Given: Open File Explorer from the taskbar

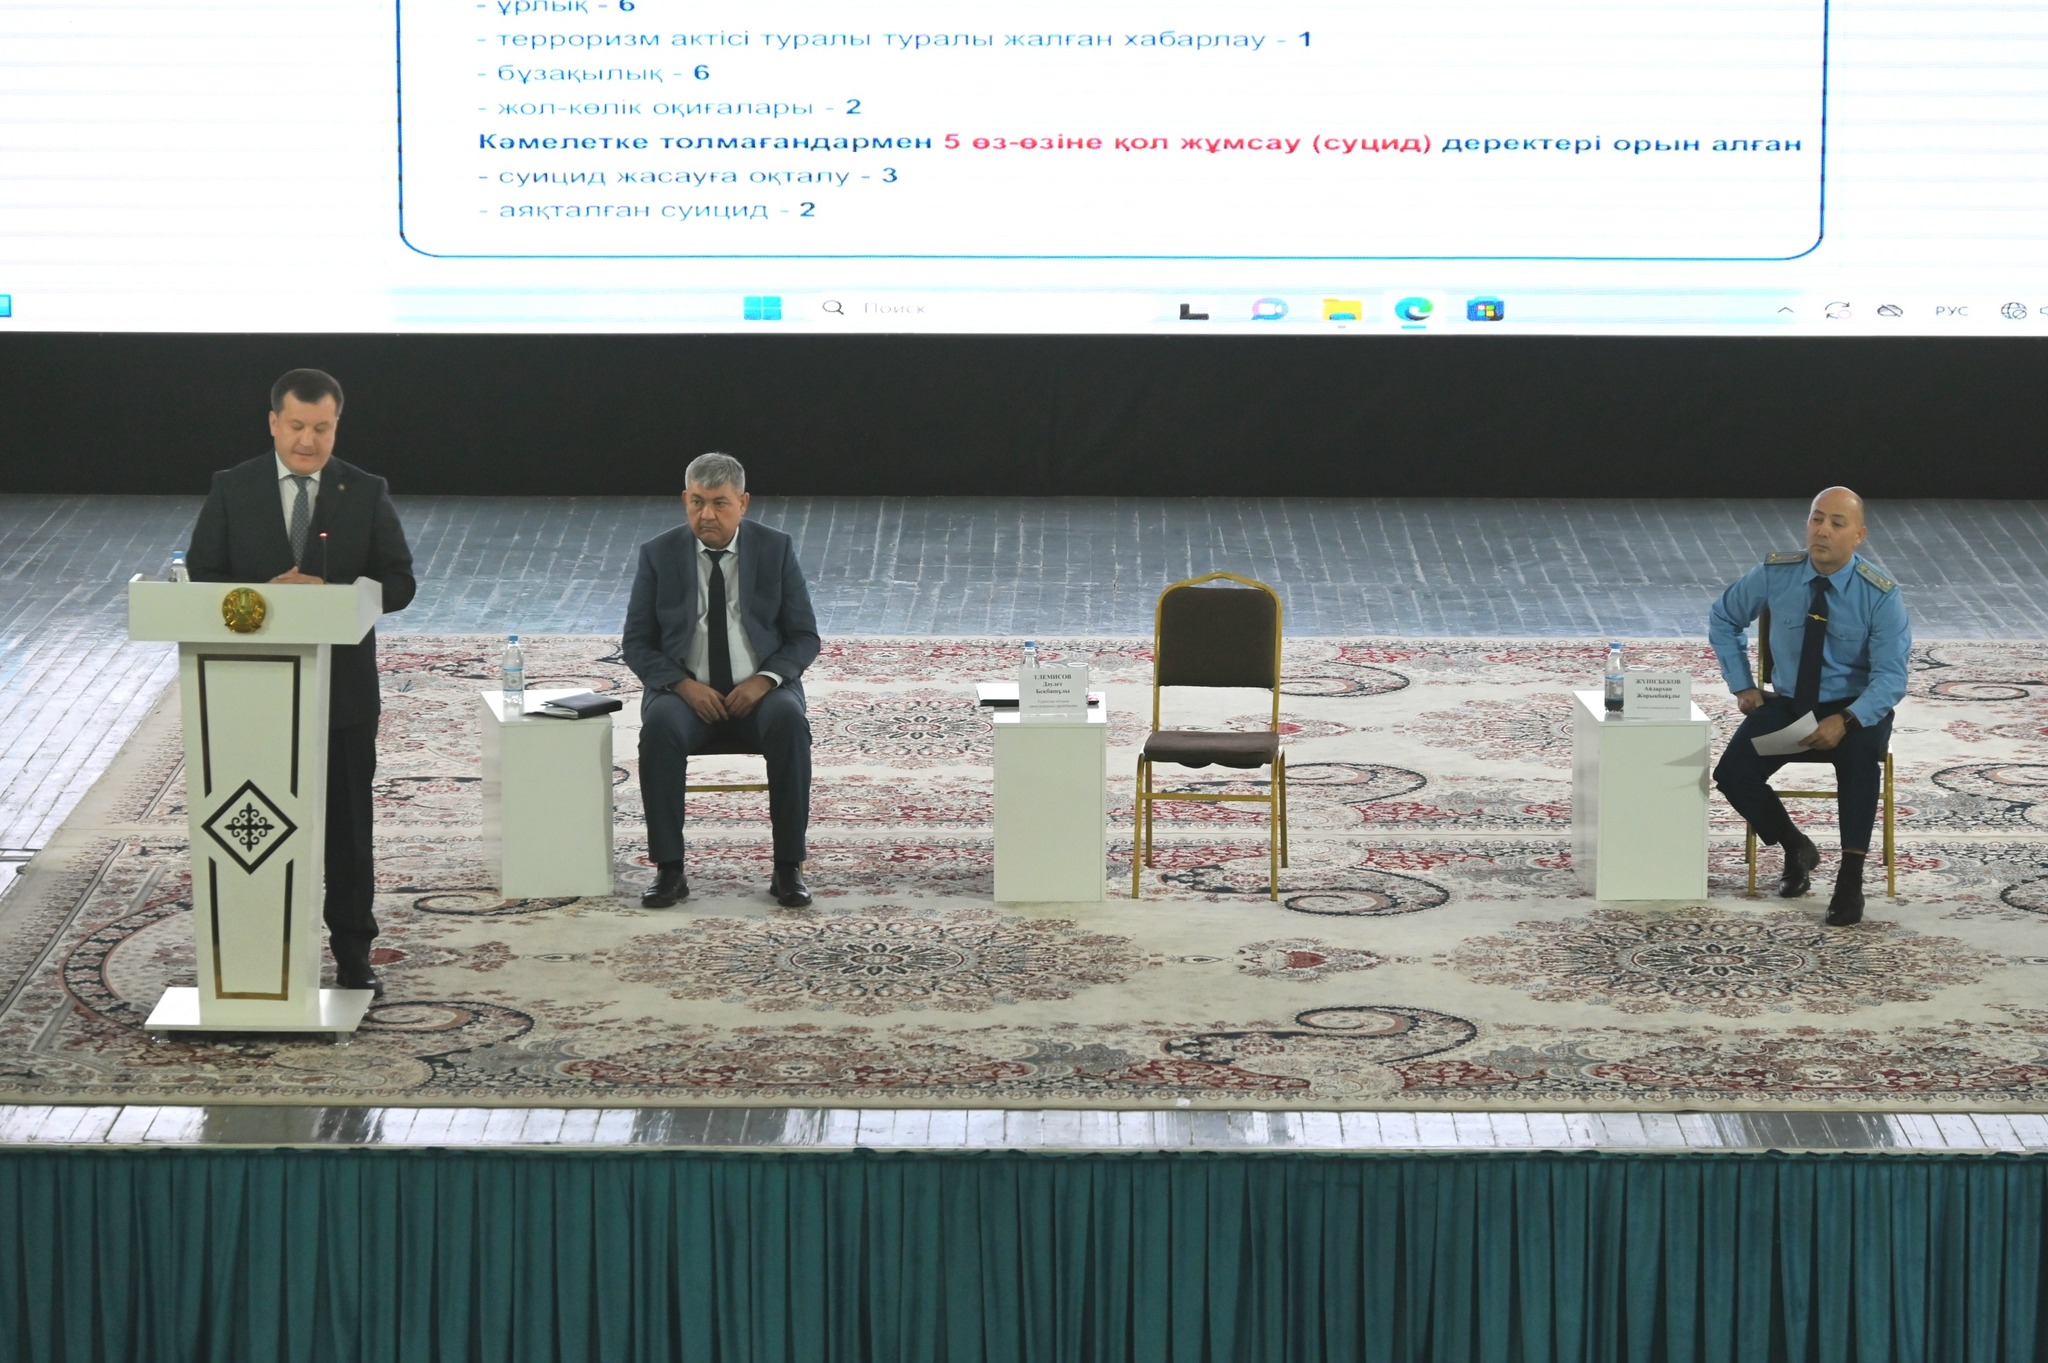Looking at the screenshot, I should (1341, 310).
